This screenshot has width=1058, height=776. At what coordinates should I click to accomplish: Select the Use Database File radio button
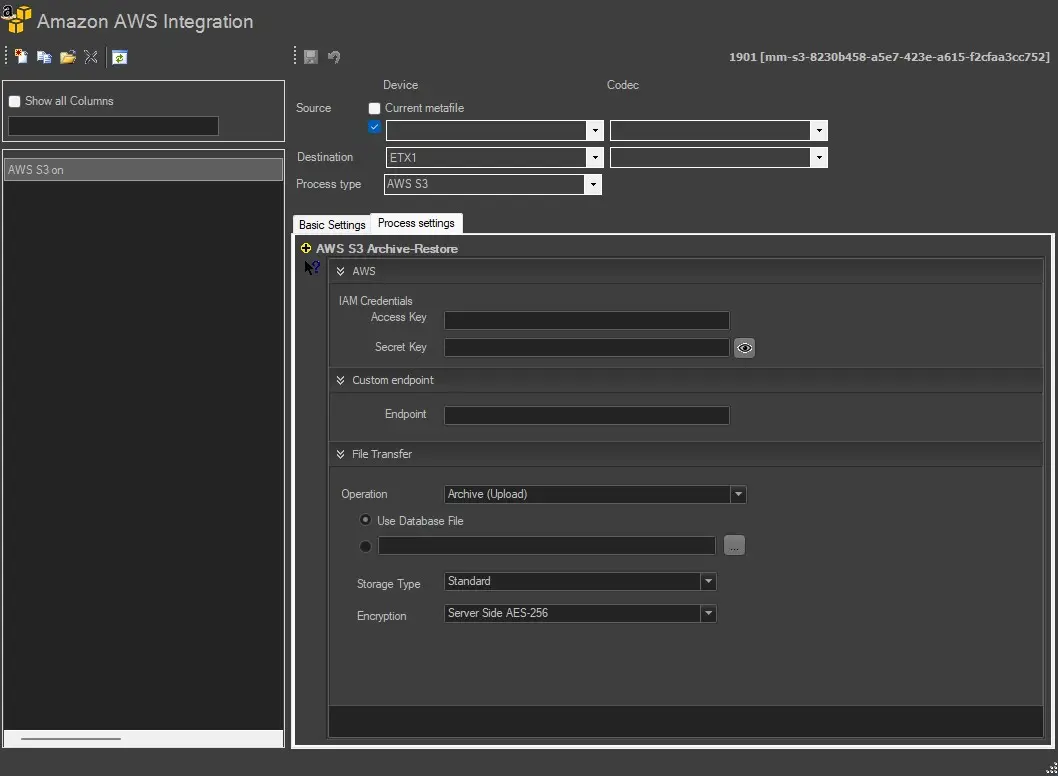(365, 521)
